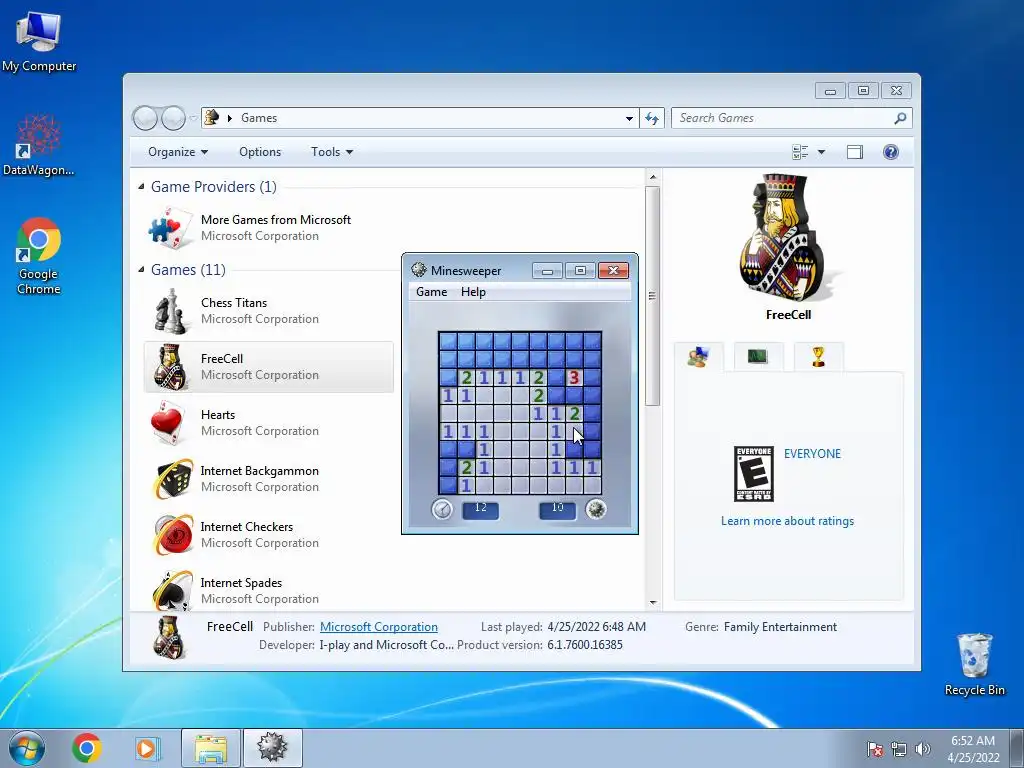Switch to the Explorer taskbar button

[x=211, y=748]
